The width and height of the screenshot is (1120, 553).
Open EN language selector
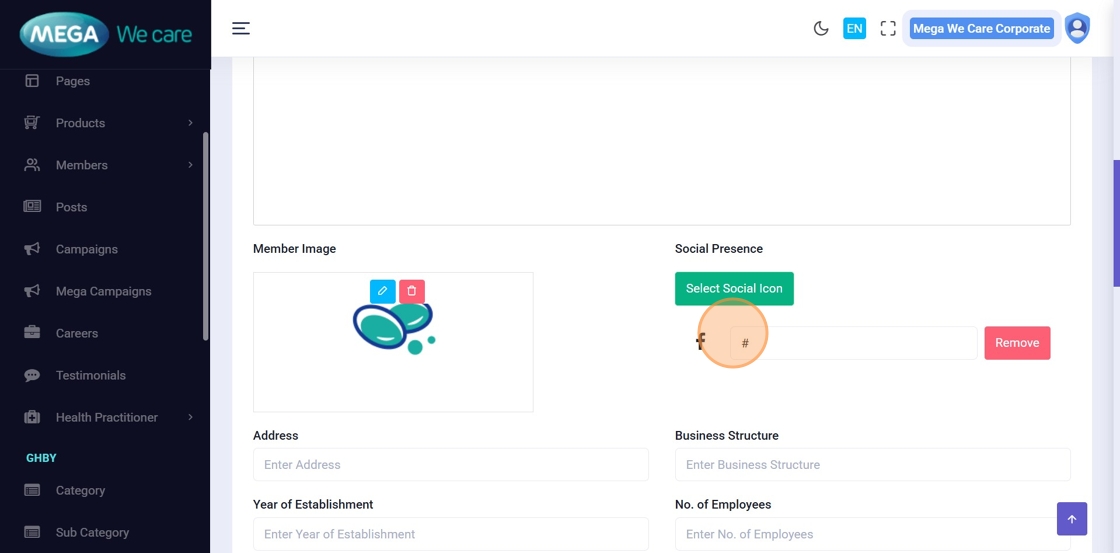(854, 29)
